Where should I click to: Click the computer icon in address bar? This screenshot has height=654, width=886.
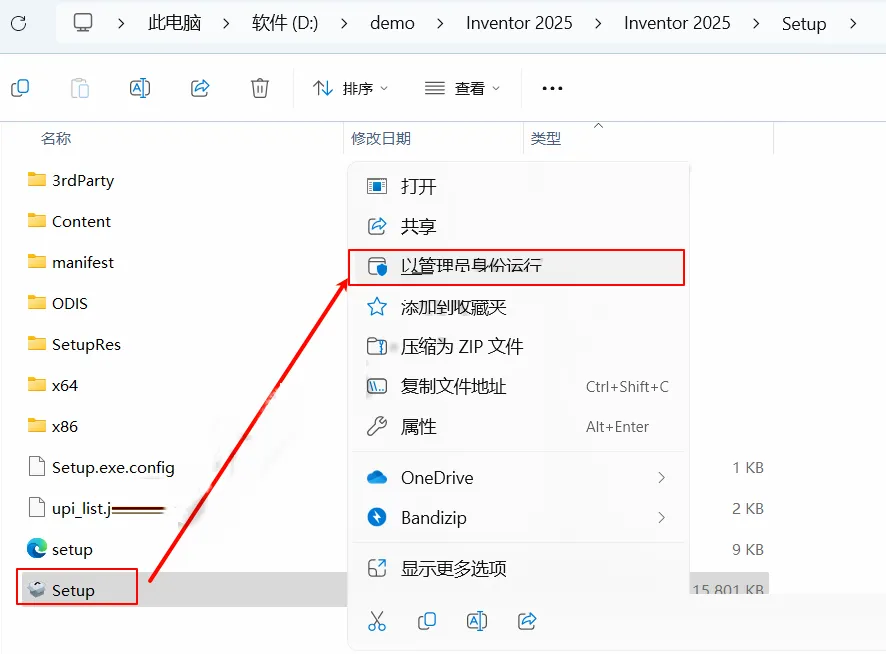coord(83,23)
